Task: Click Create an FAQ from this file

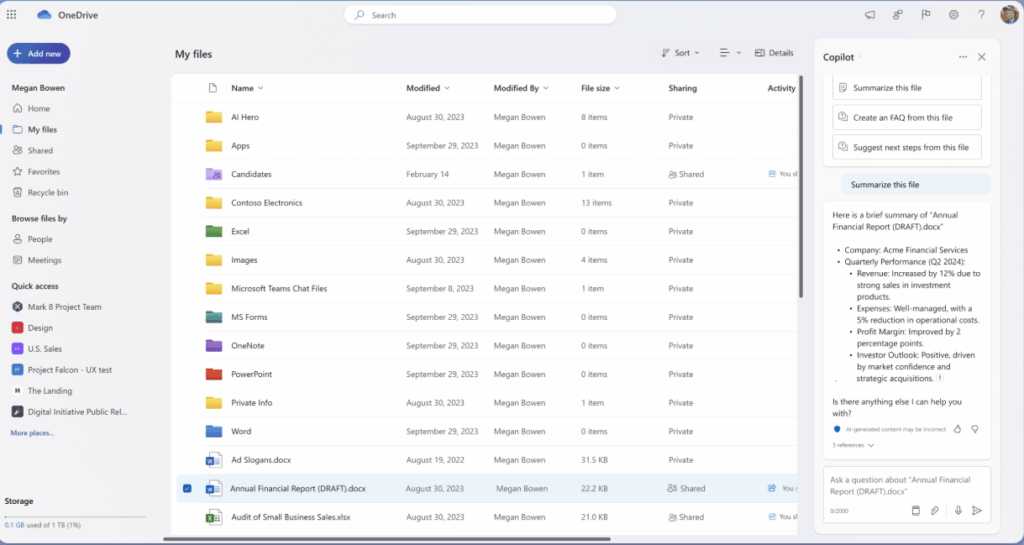Action: coord(906,117)
